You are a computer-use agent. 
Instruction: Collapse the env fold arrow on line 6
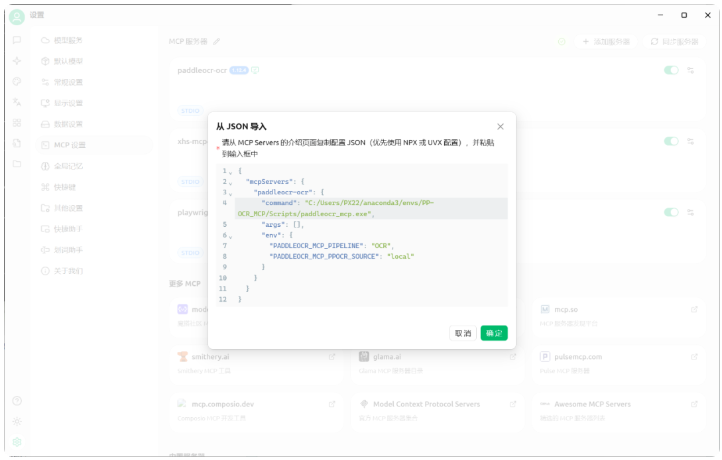click(x=231, y=237)
